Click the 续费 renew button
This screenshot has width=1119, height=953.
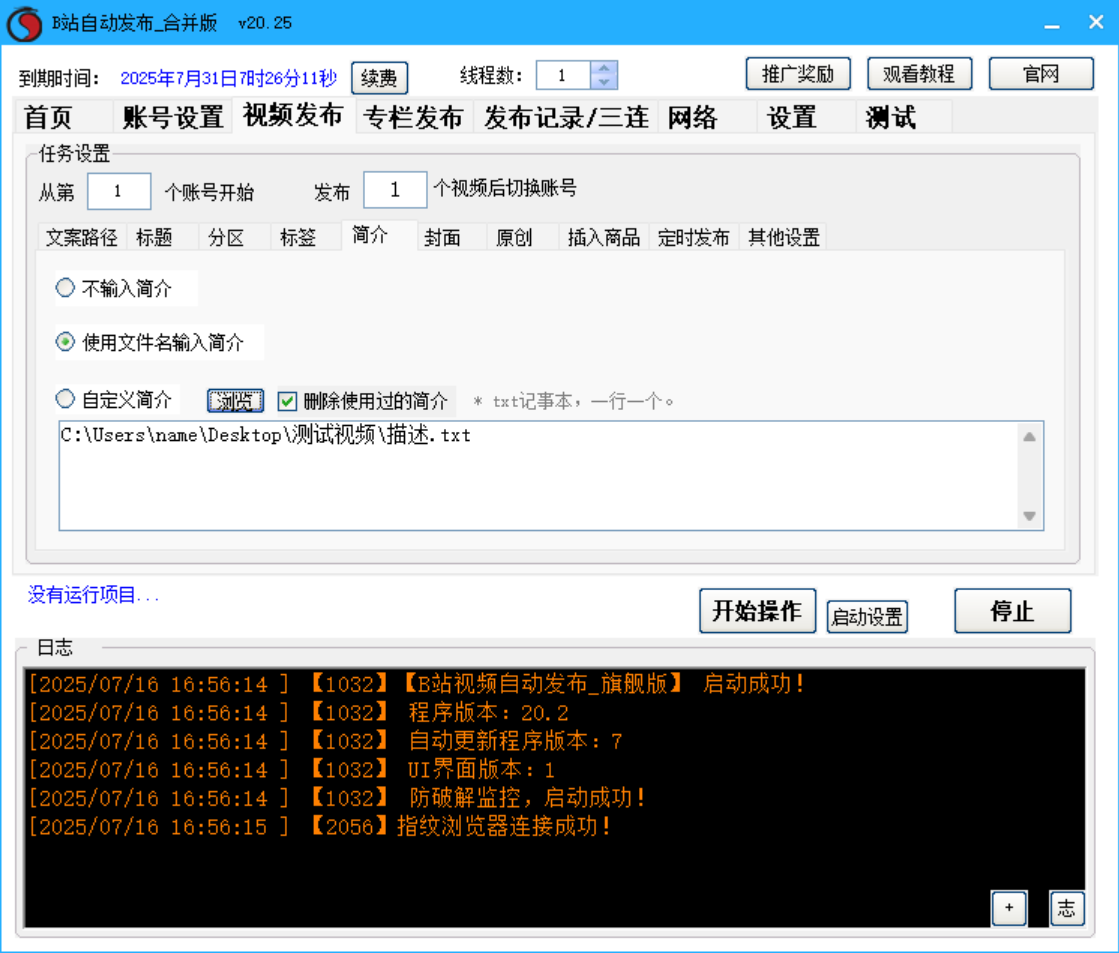coord(379,78)
